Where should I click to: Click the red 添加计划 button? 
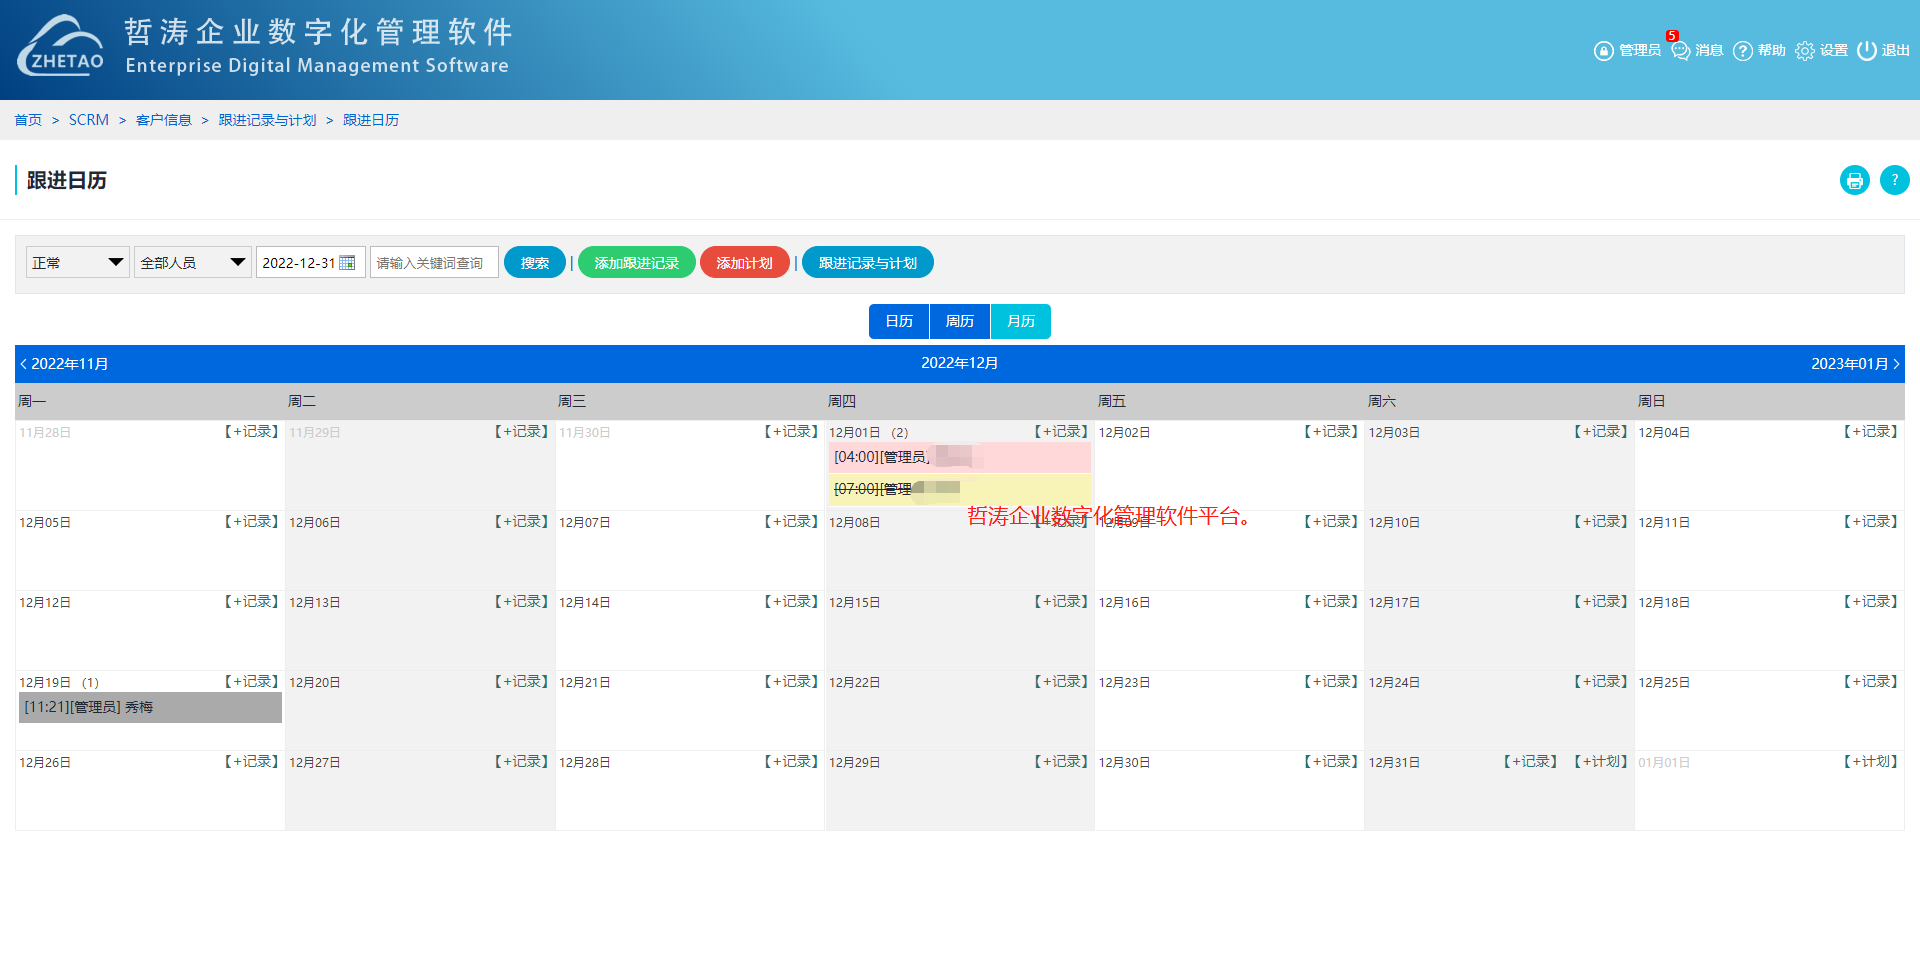coord(745,262)
